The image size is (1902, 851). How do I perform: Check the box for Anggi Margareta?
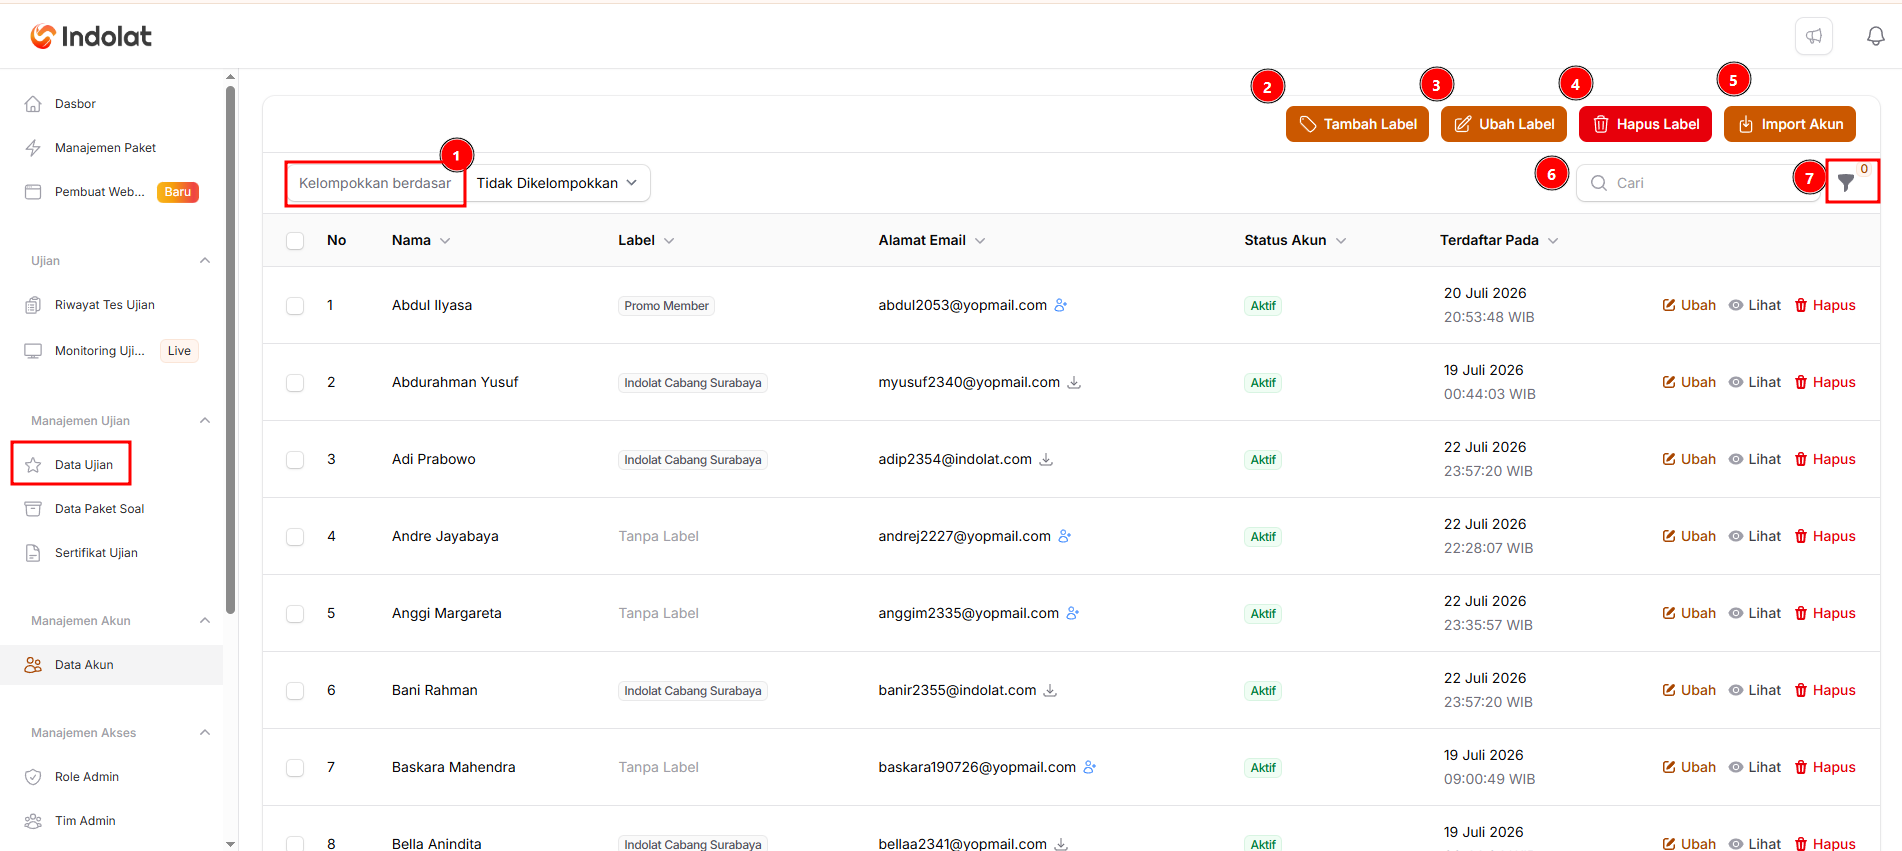[x=295, y=614]
